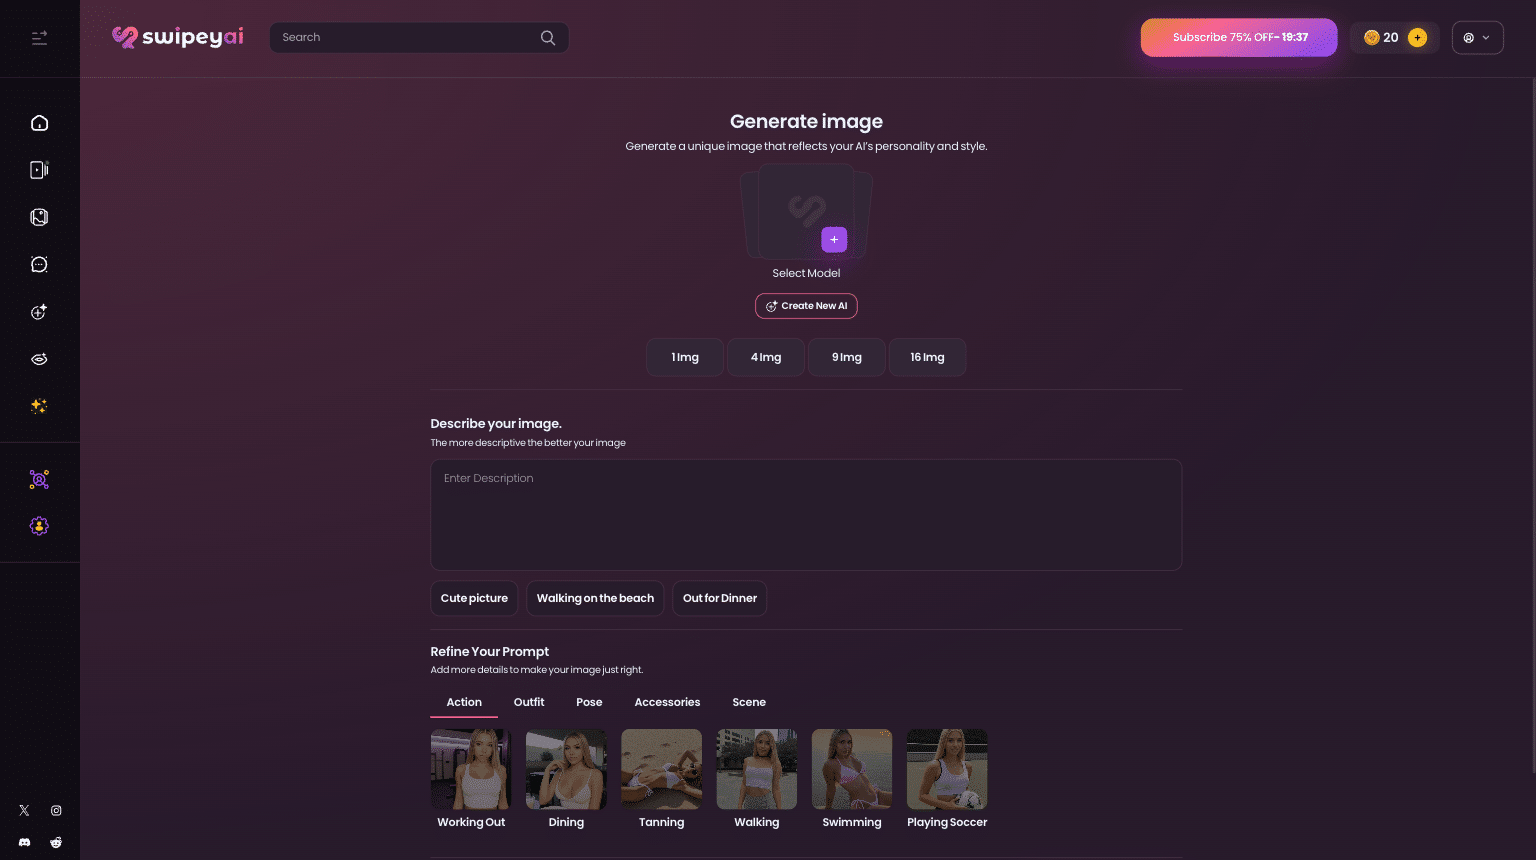Open the account profile dropdown

coord(1477,38)
